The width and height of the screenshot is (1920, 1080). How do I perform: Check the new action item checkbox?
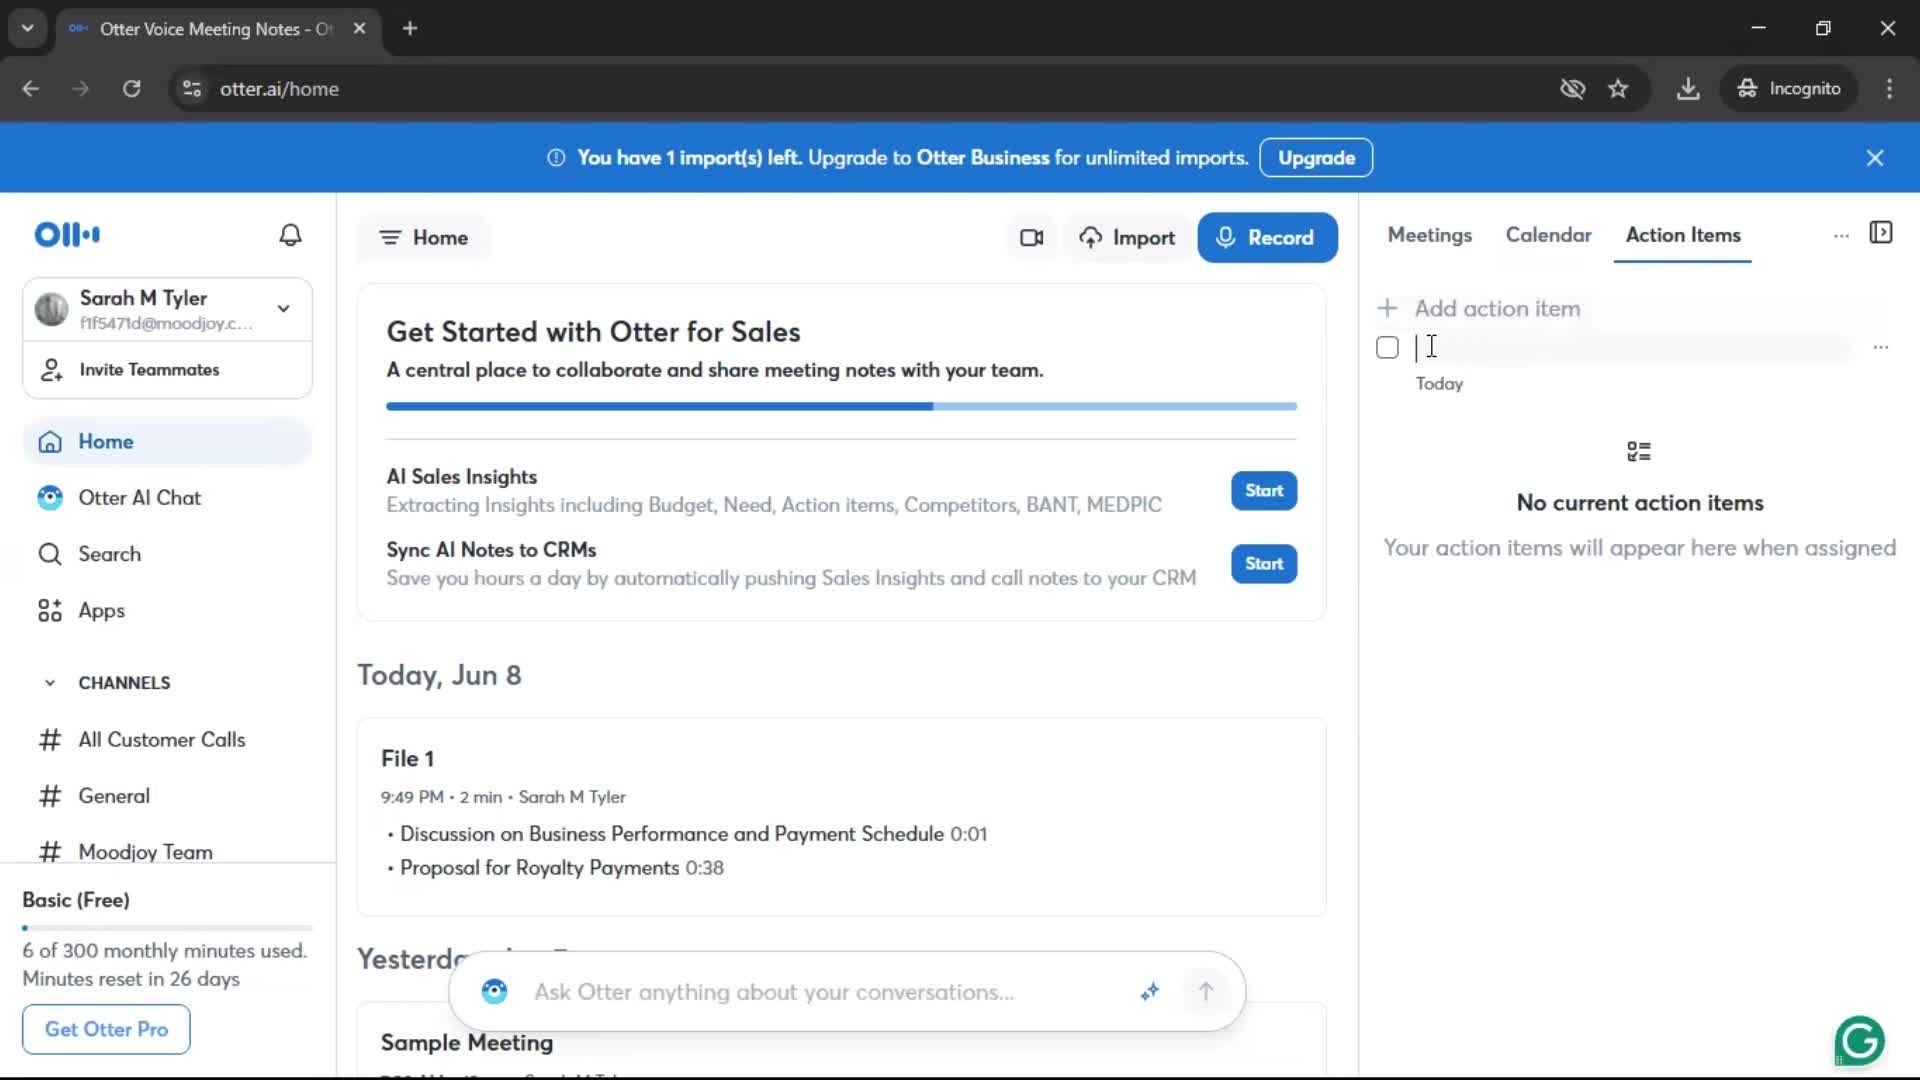tap(1387, 348)
